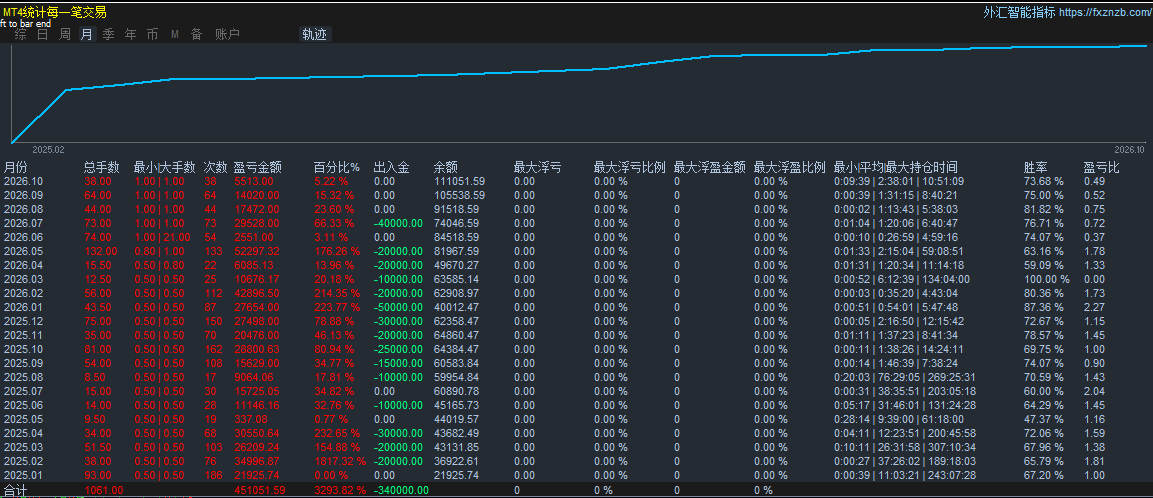Select the 2026.09 month row

pyautogui.click(x=576, y=195)
